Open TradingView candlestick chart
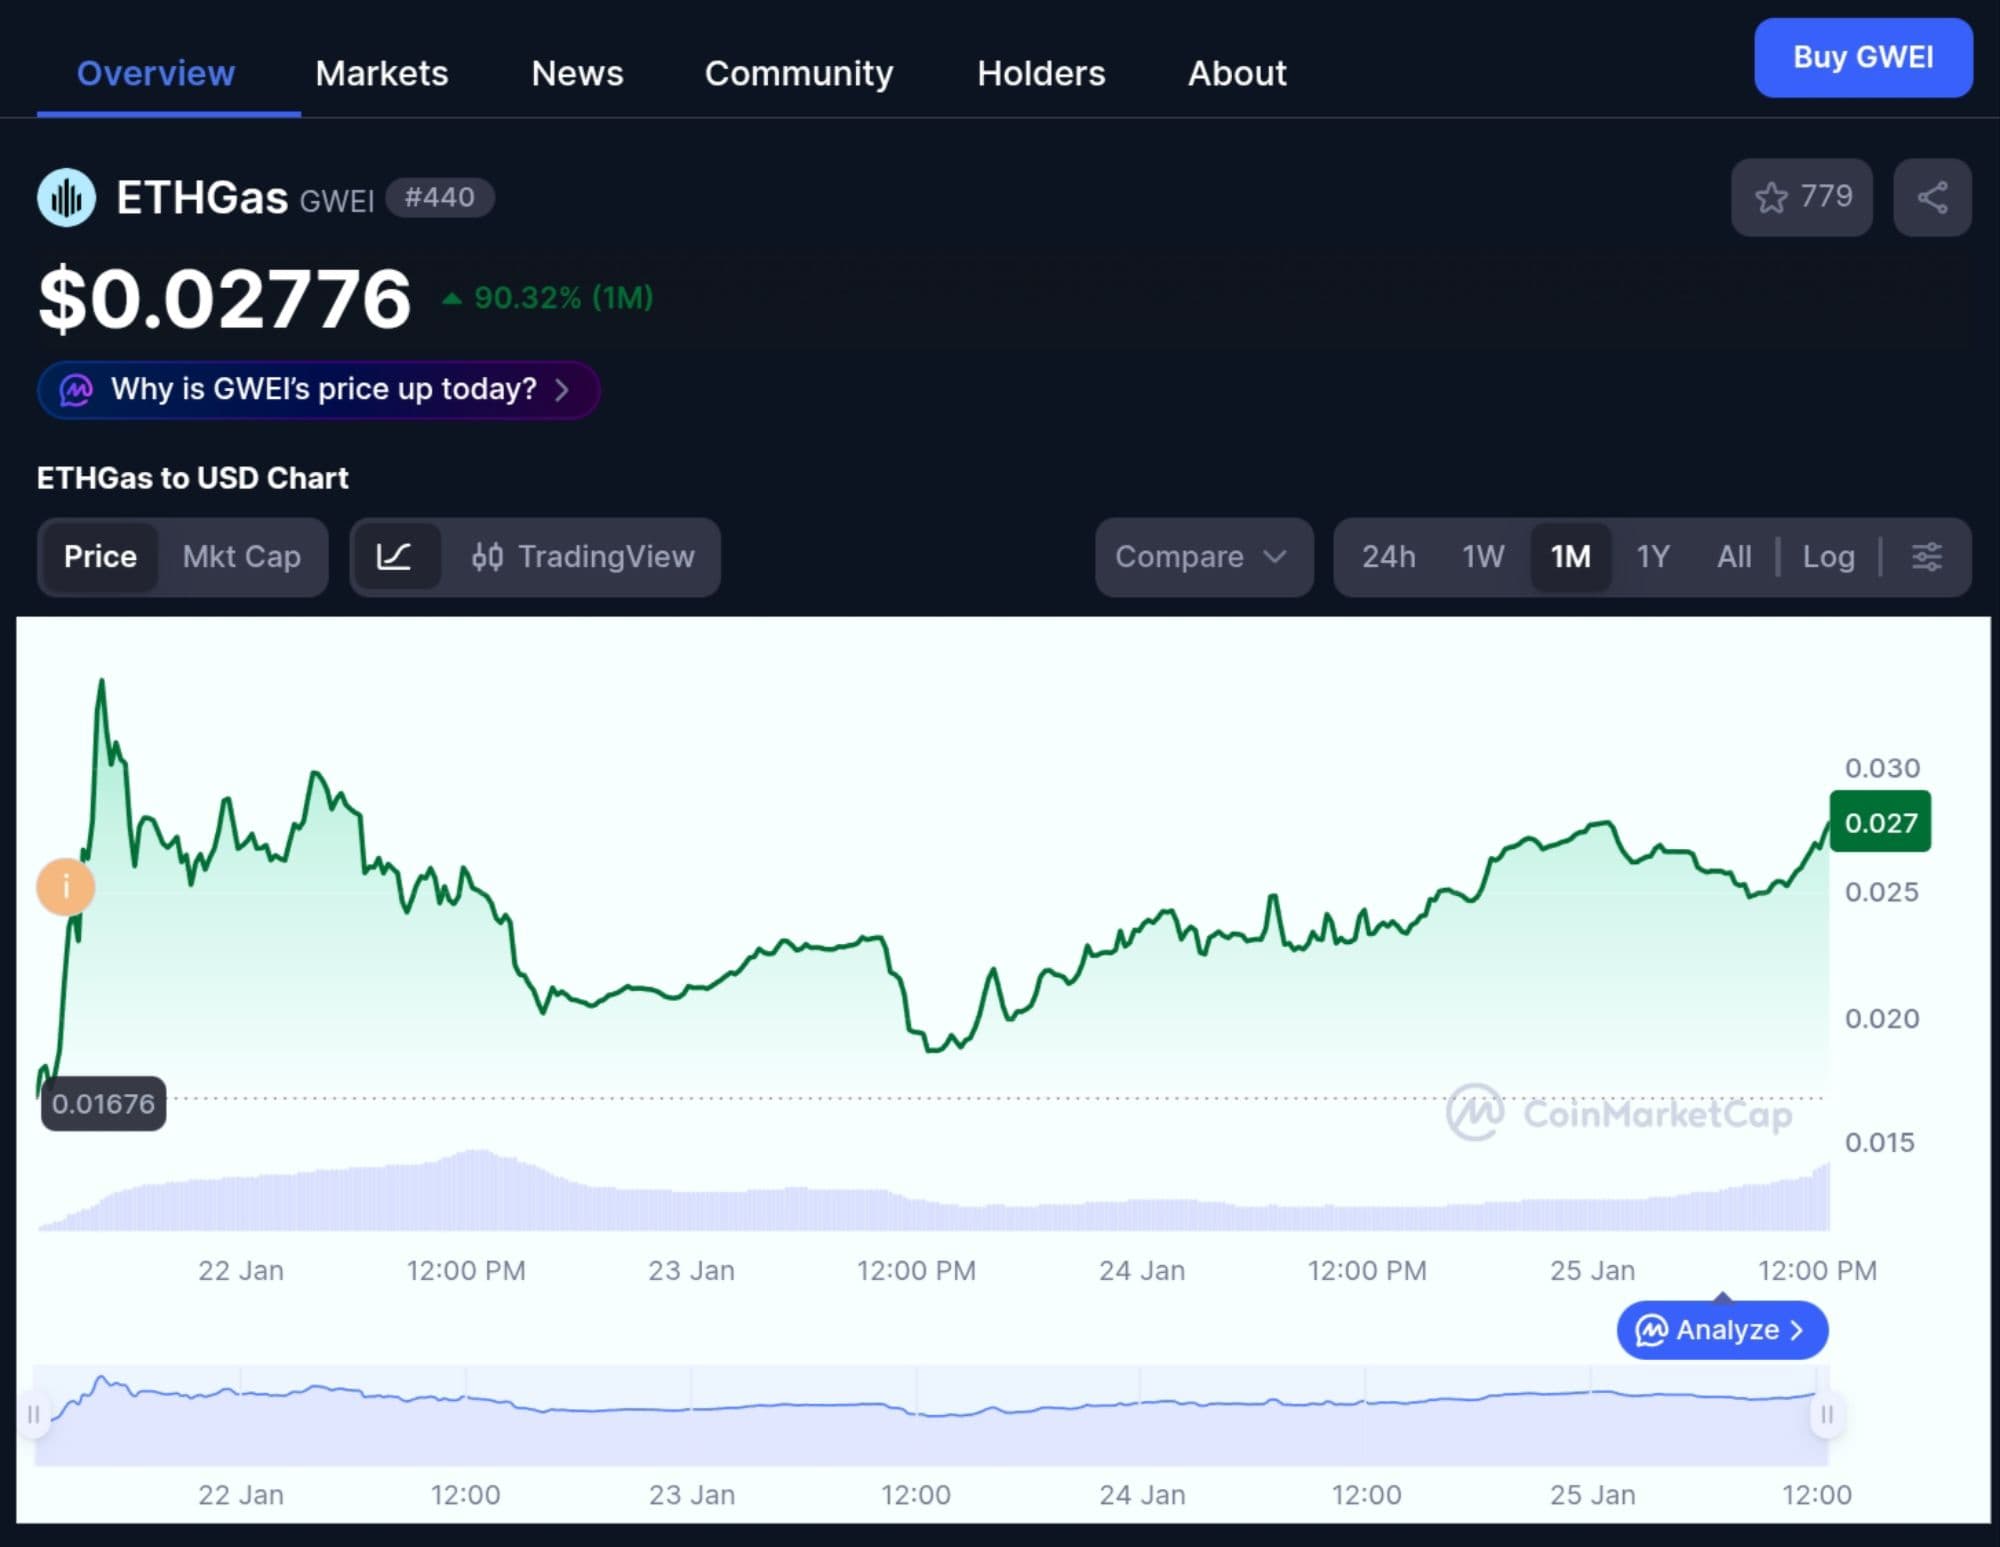 pos(583,557)
